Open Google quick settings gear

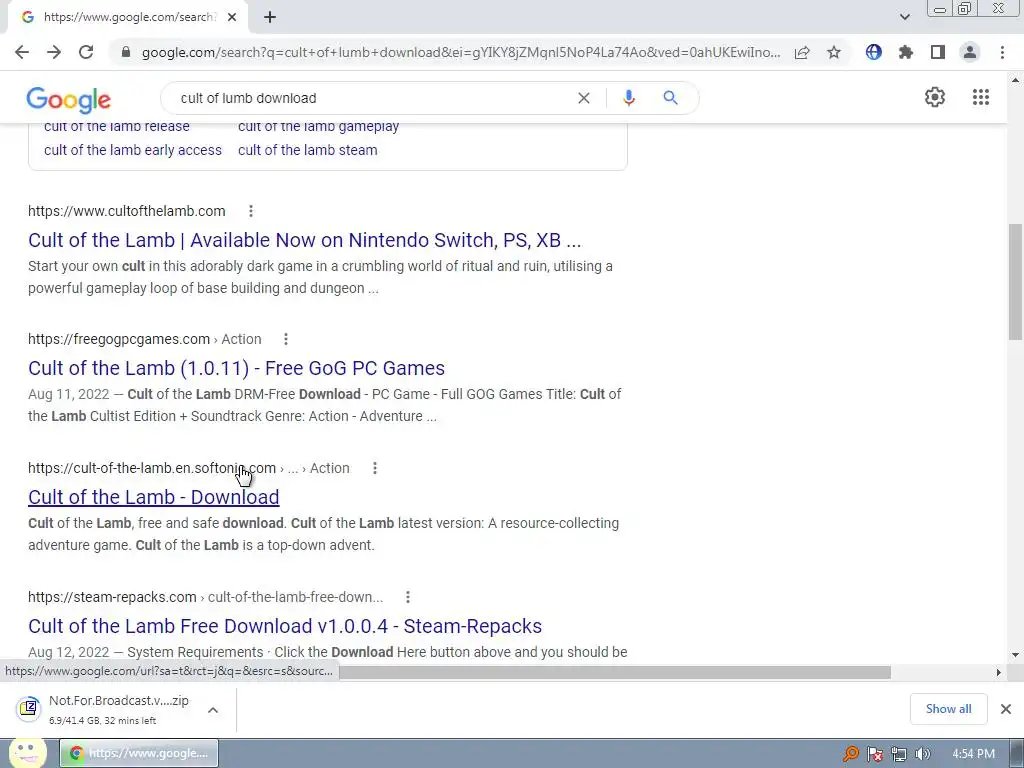point(935,97)
